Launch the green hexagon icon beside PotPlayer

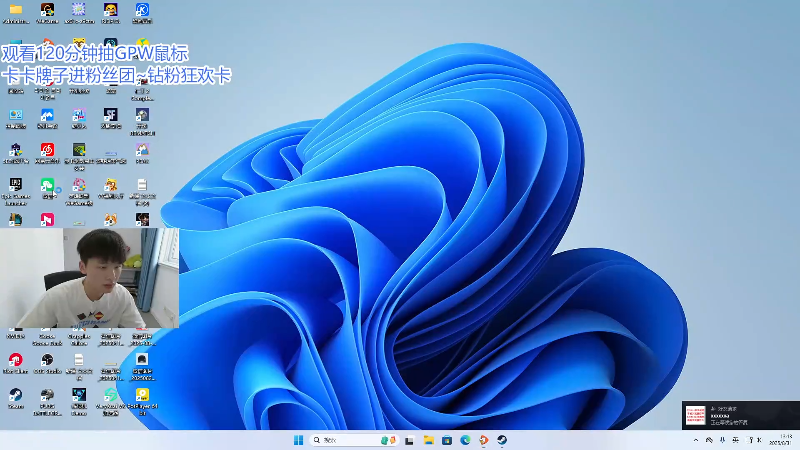pos(111,395)
